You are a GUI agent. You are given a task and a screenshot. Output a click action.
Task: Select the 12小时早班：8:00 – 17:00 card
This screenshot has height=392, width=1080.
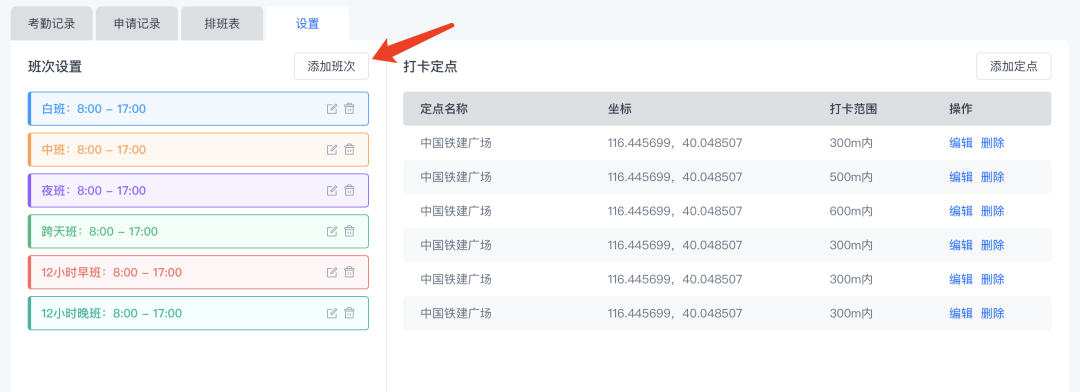tap(198, 272)
